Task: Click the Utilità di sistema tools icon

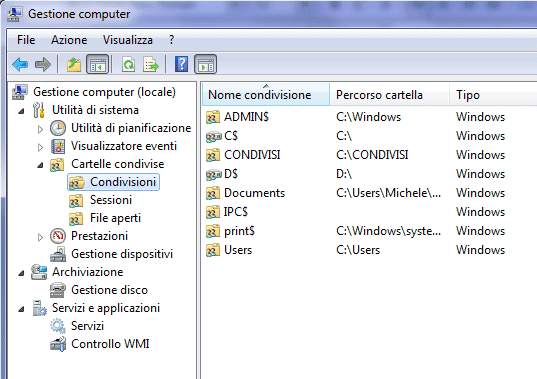Action: 39,110
